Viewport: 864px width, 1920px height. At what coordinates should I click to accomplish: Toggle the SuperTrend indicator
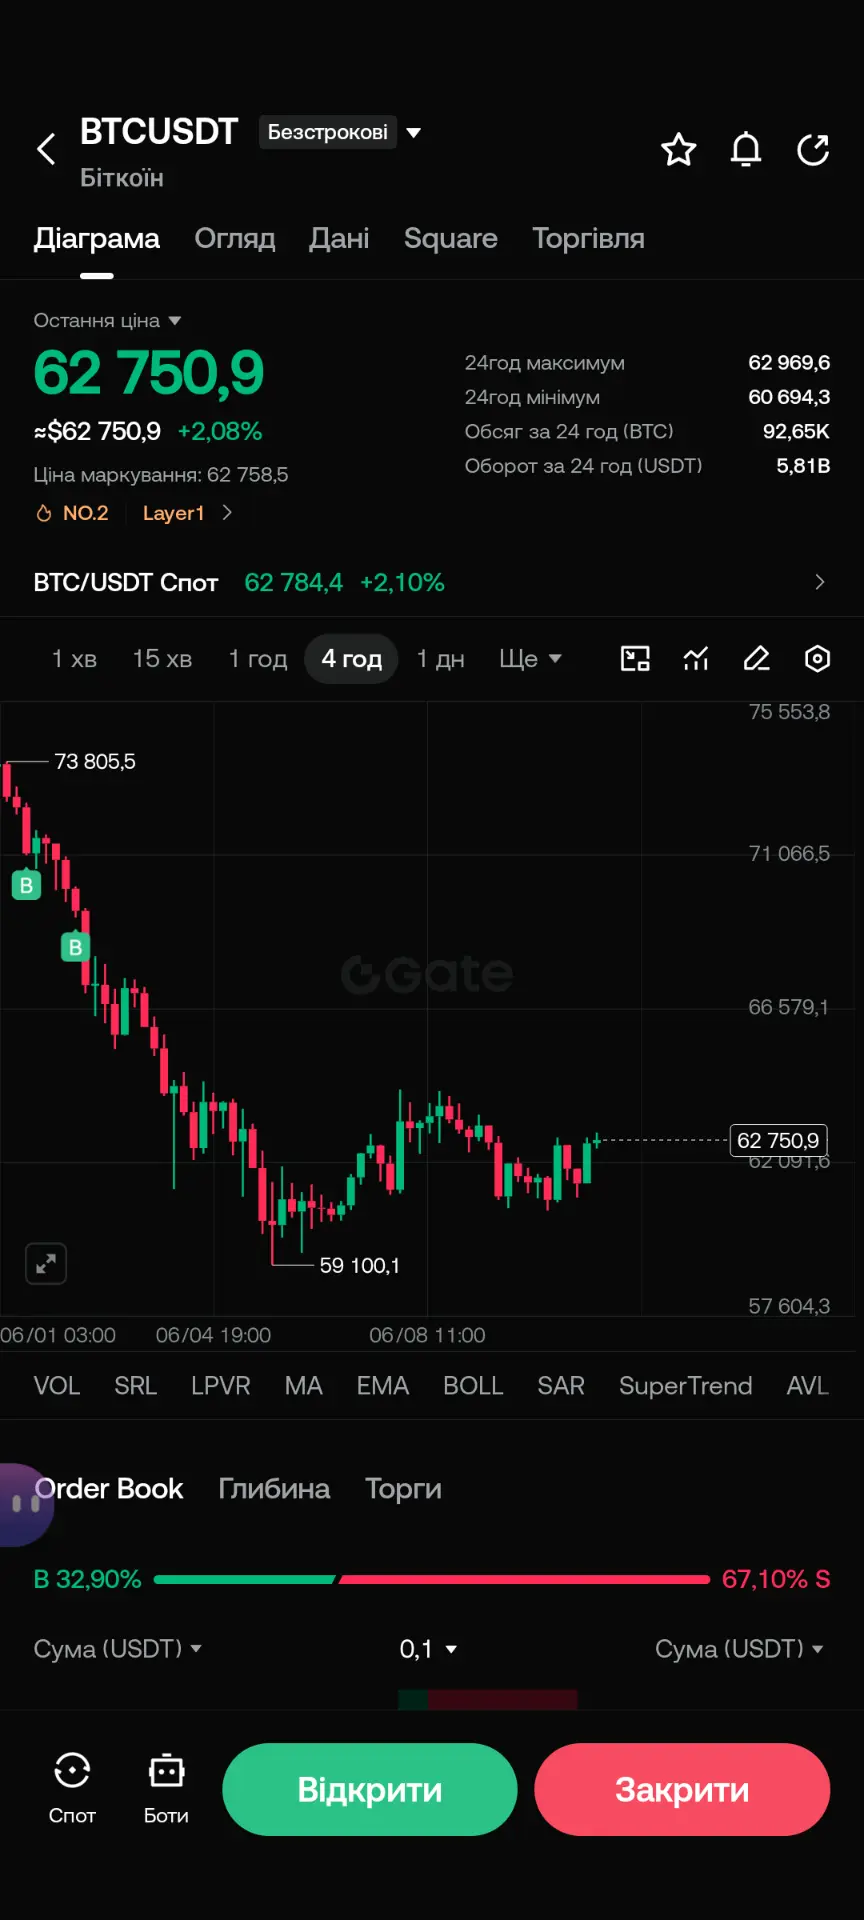coord(685,1386)
